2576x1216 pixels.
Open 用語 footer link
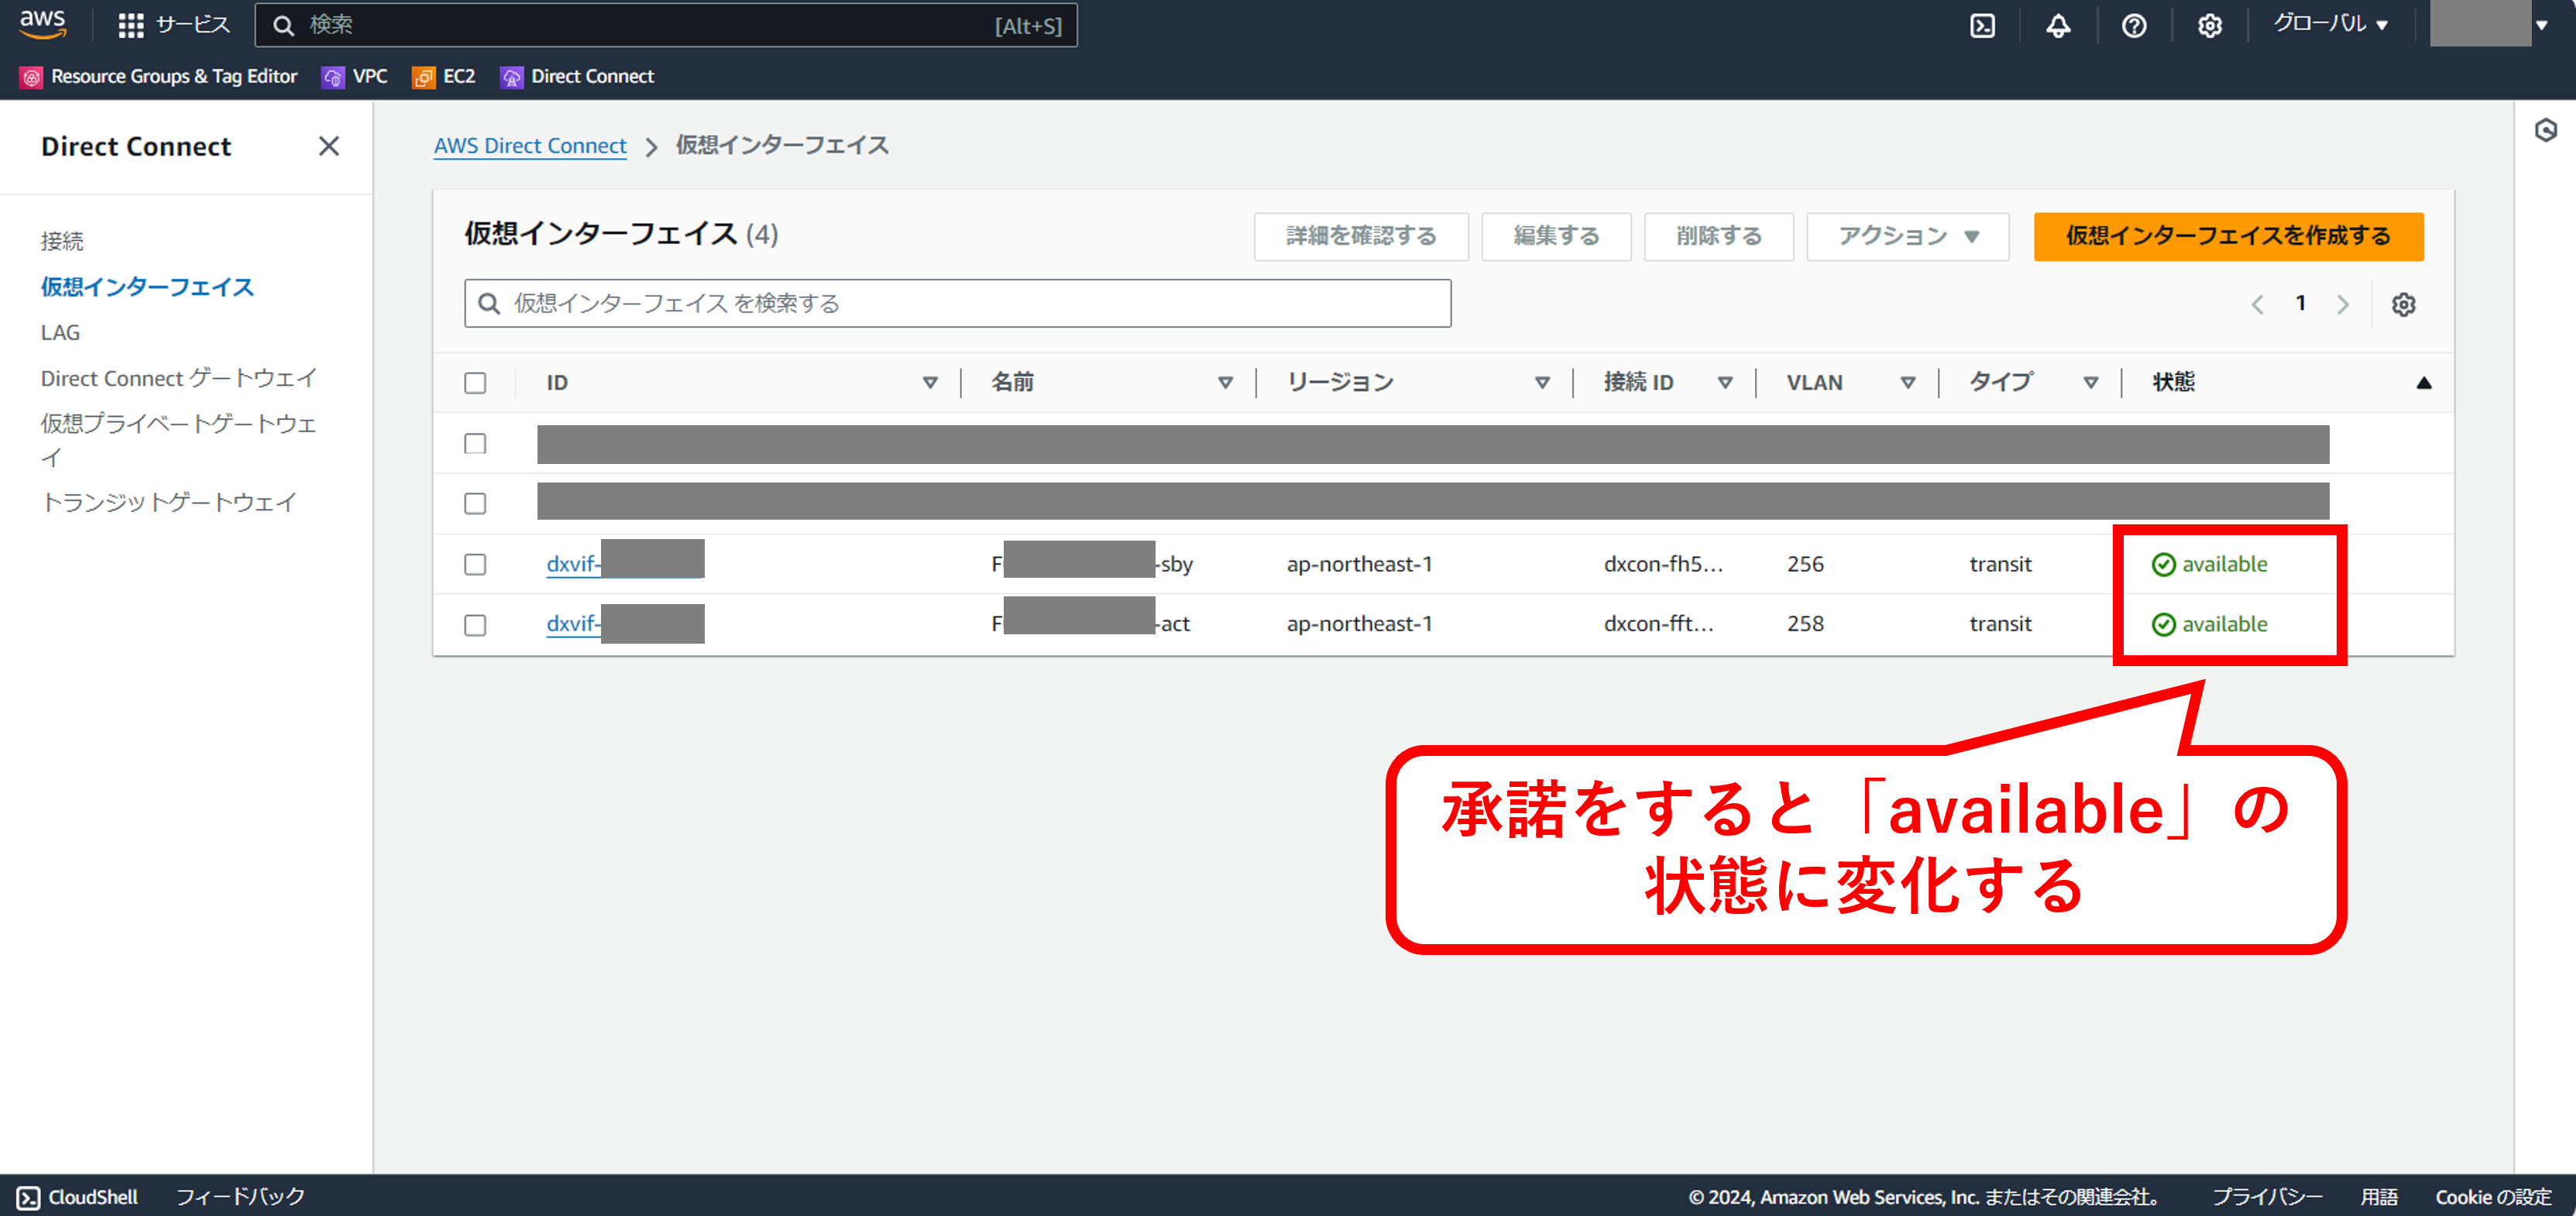tap(2379, 1197)
